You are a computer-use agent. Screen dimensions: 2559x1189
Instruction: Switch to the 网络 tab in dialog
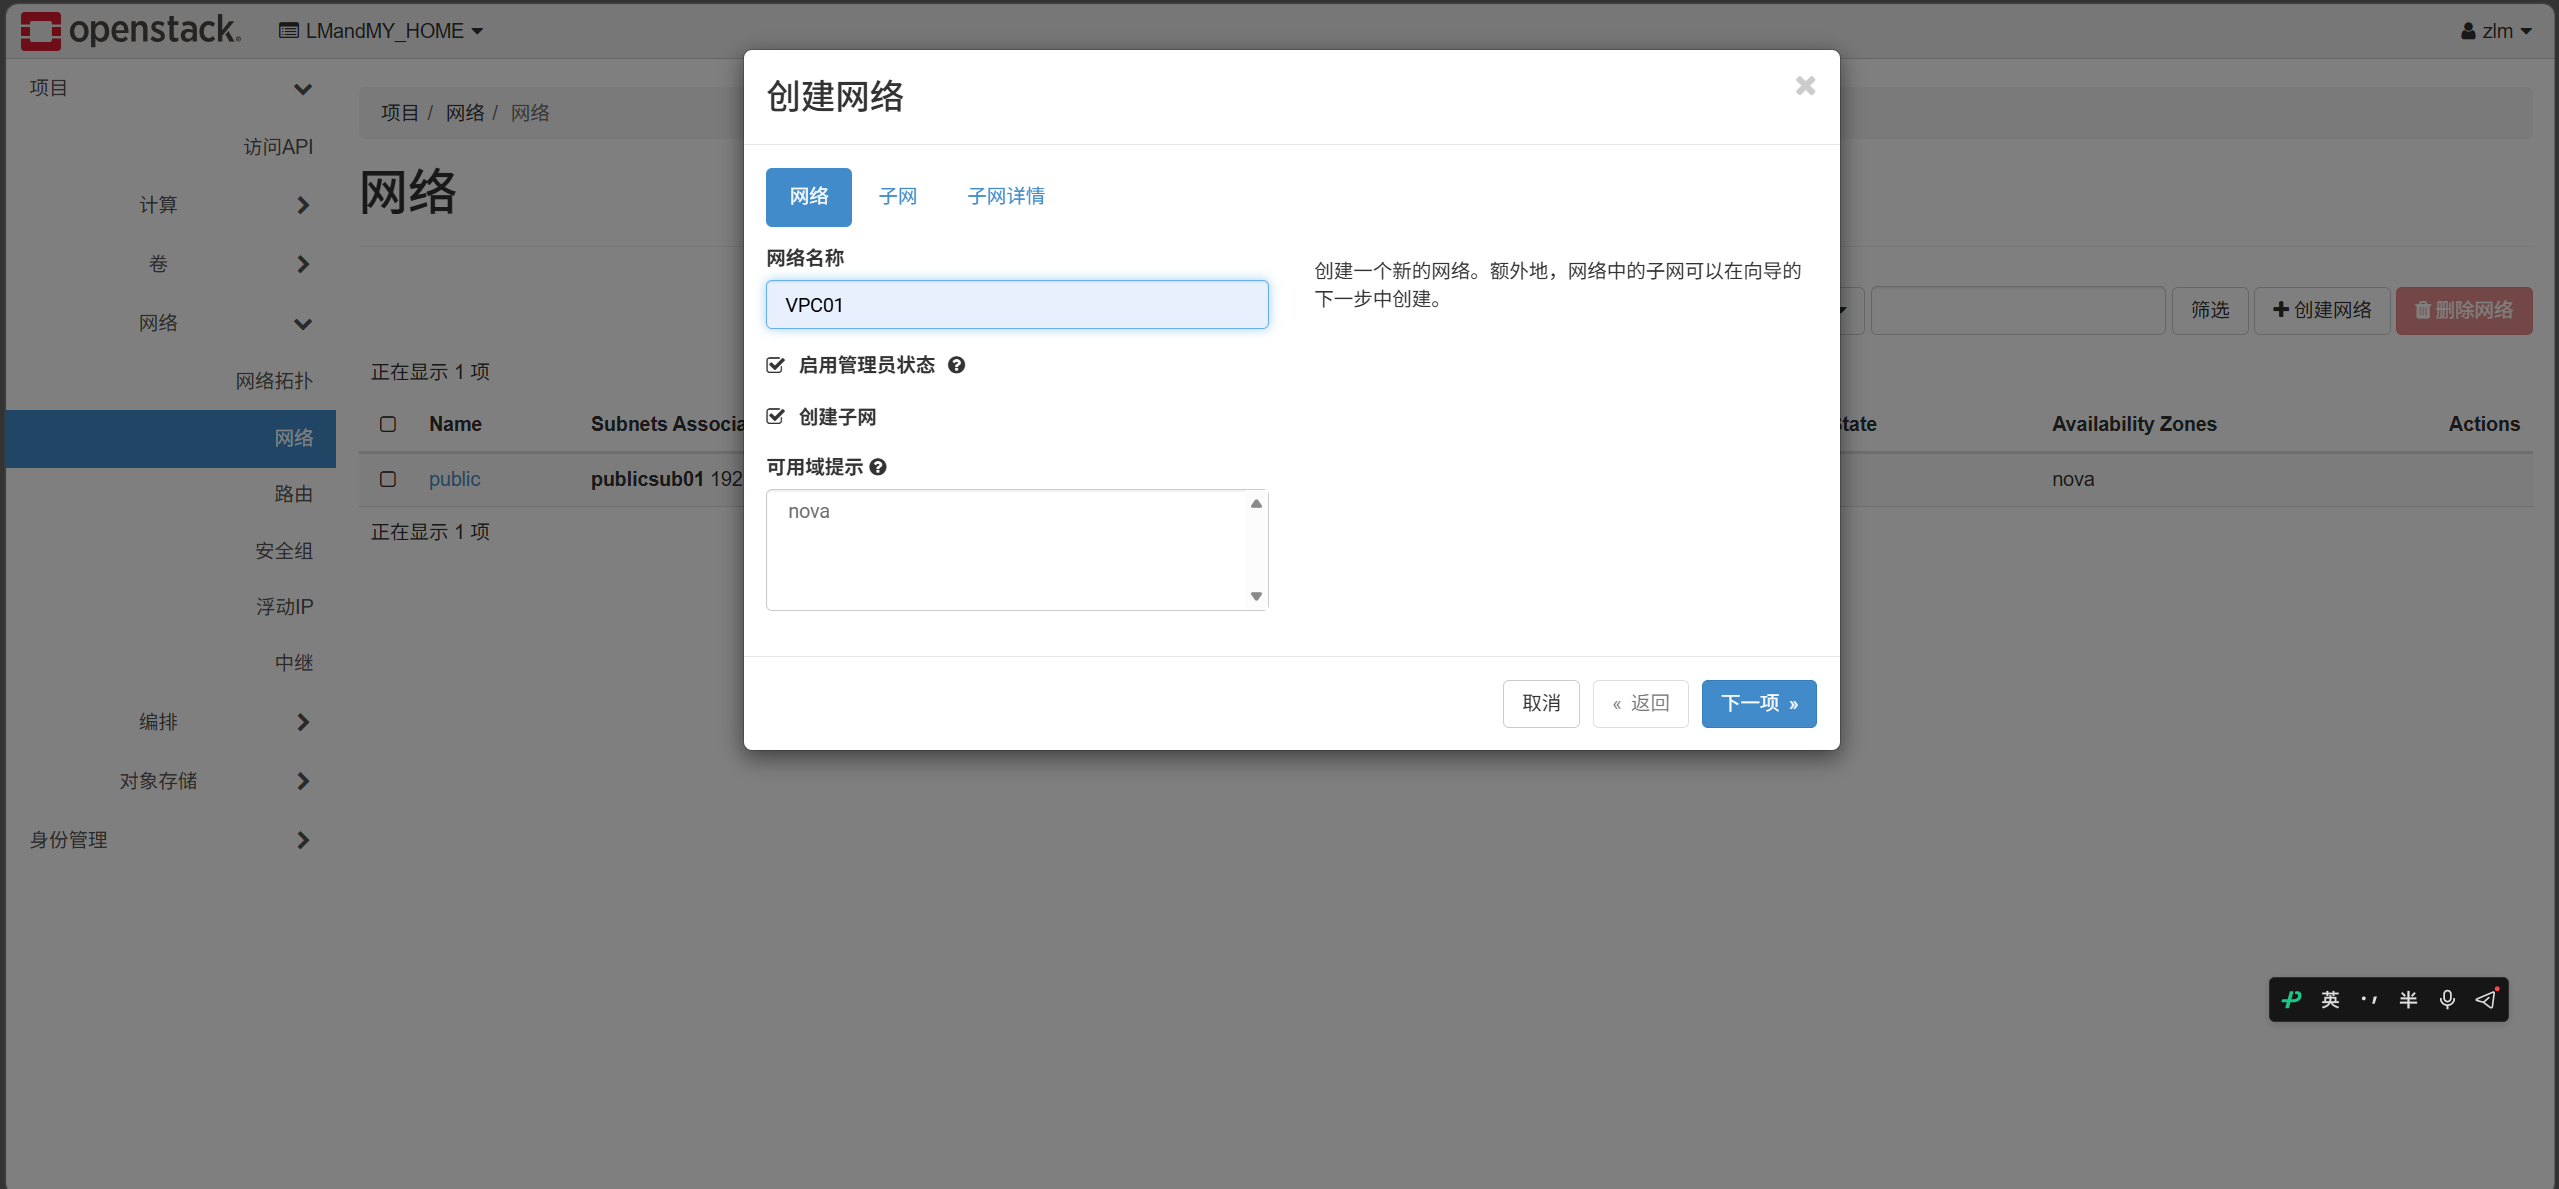pyautogui.click(x=808, y=197)
